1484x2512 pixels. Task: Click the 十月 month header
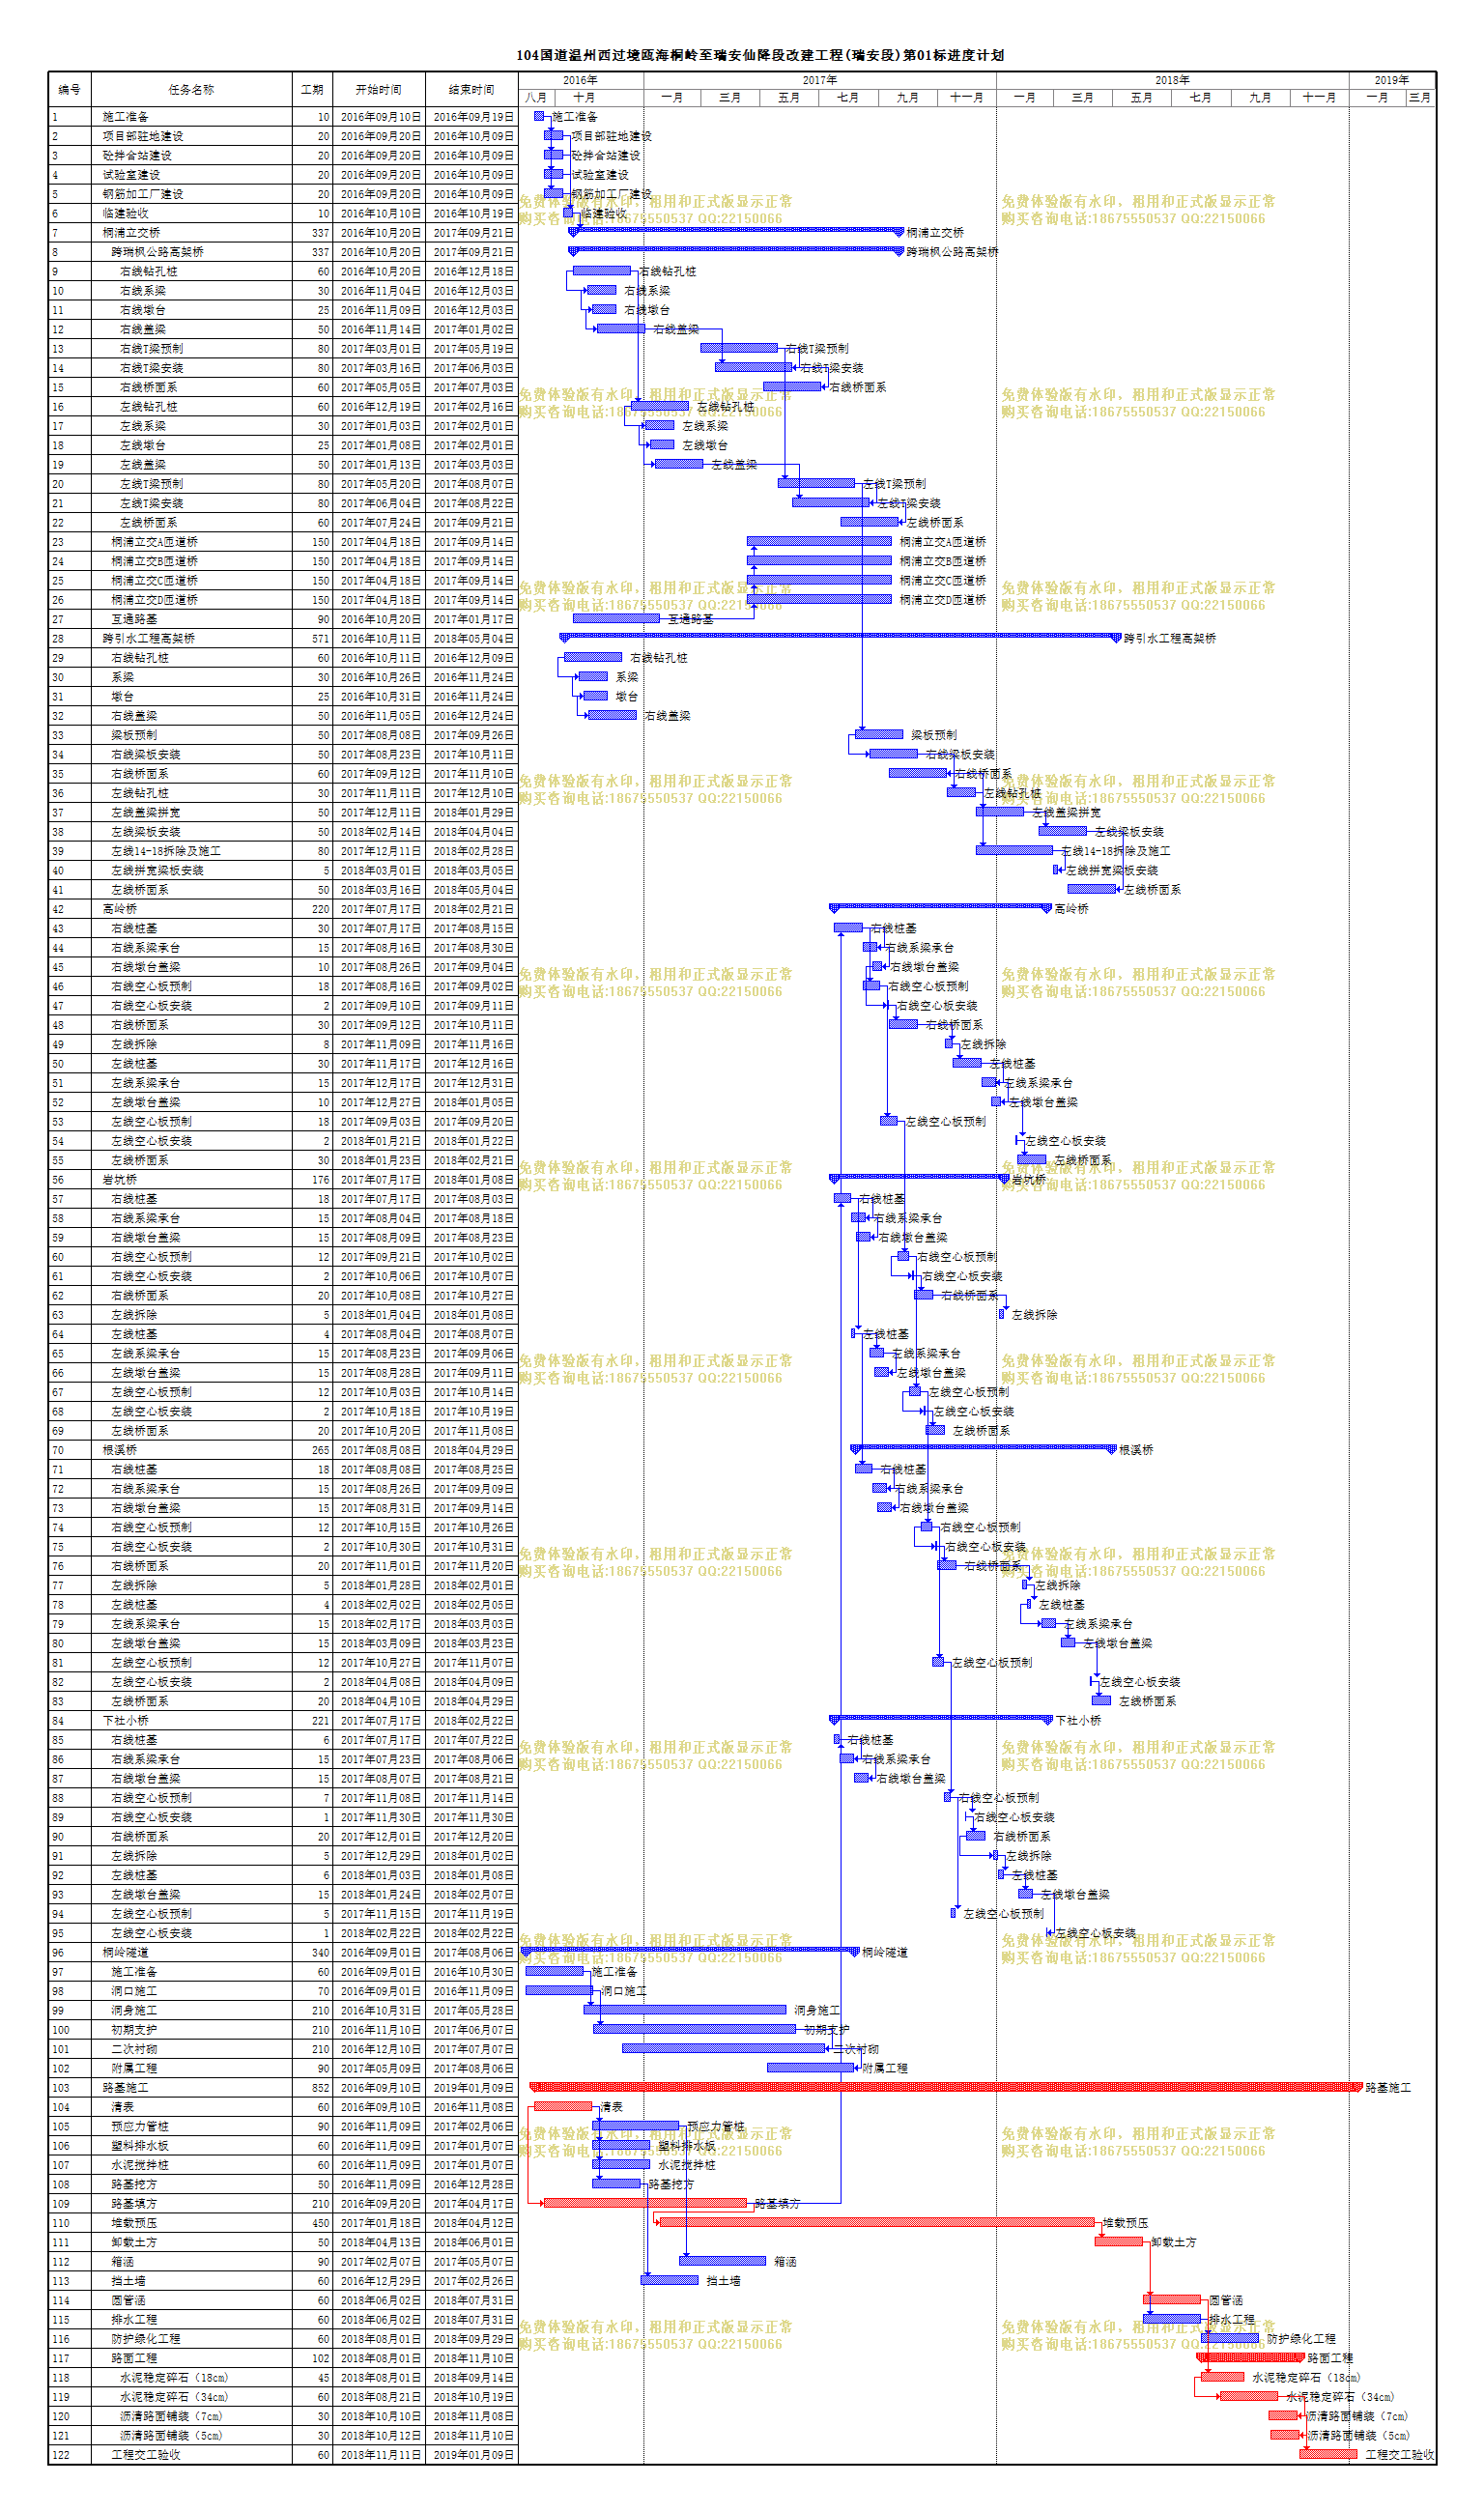(584, 97)
